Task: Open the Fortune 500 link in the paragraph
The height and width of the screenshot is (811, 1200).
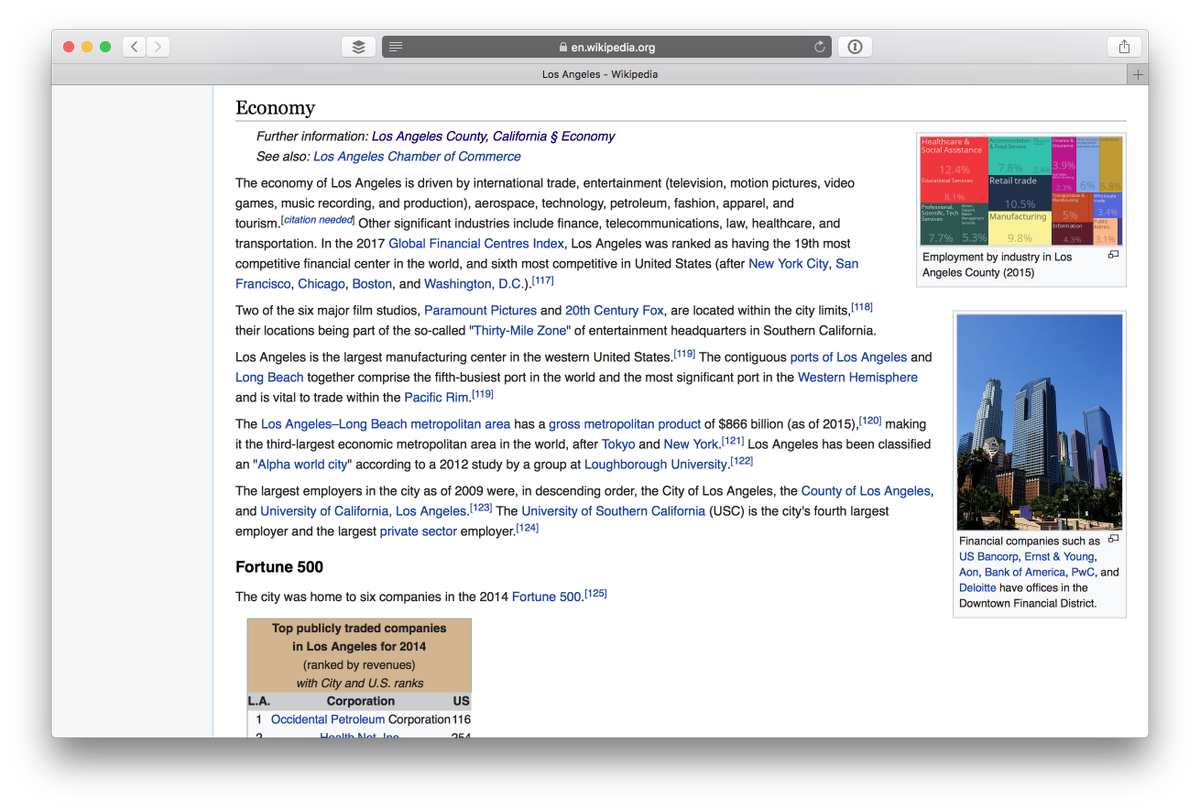Action: point(546,597)
